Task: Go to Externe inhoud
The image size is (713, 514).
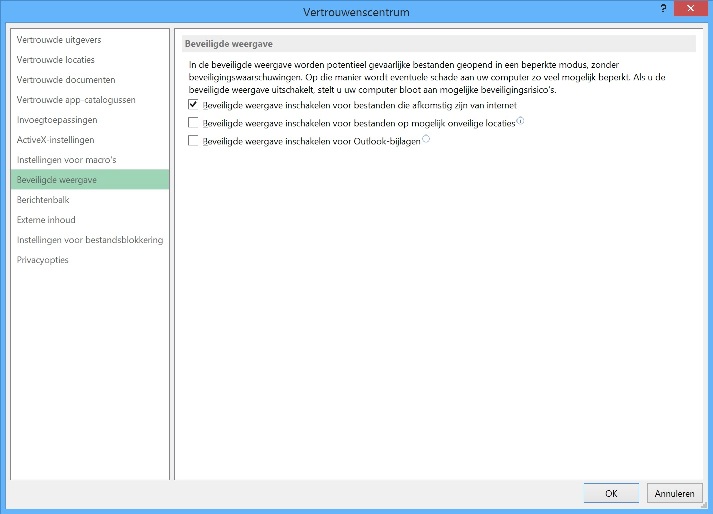Action: pos(46,220)
